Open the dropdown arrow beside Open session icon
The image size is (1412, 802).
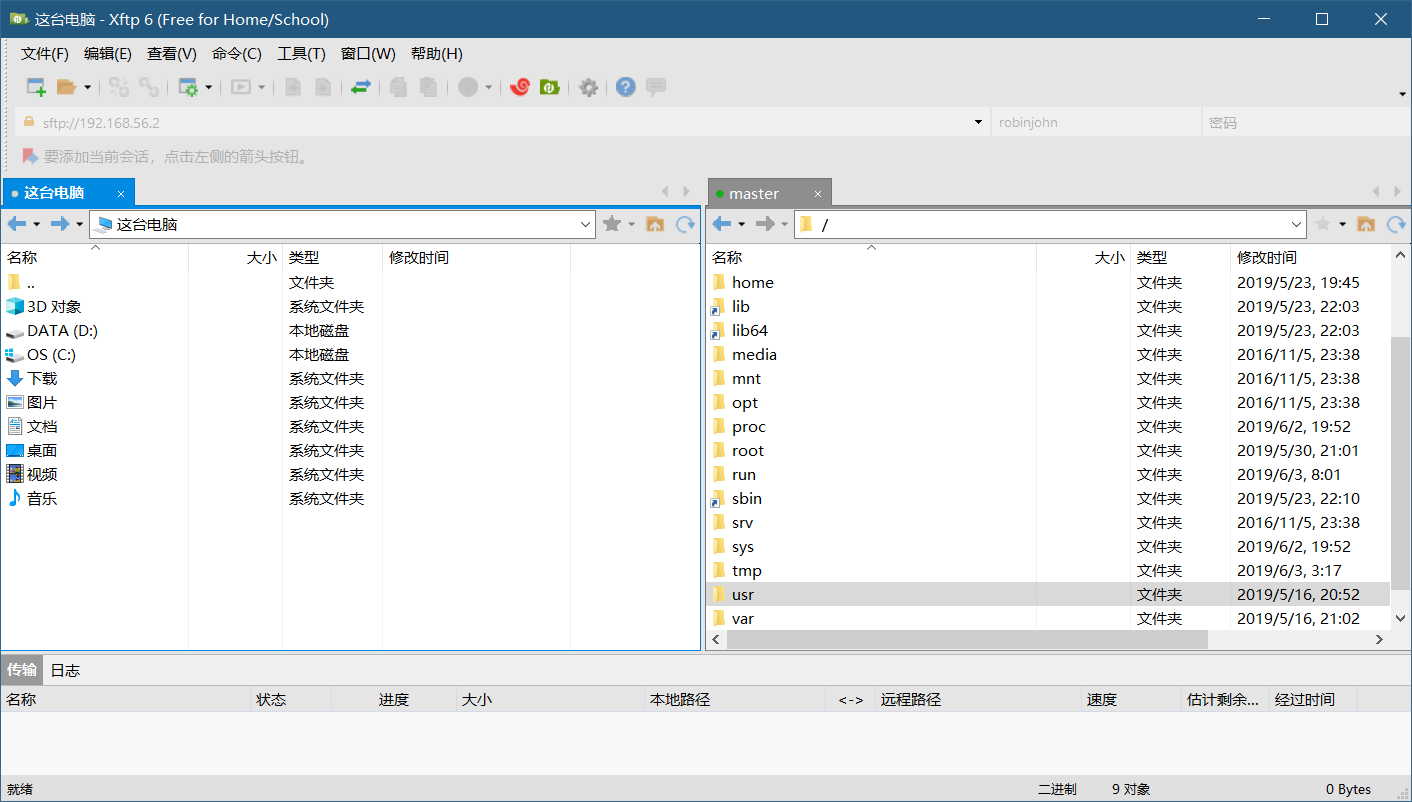click(x=87, y=87)
